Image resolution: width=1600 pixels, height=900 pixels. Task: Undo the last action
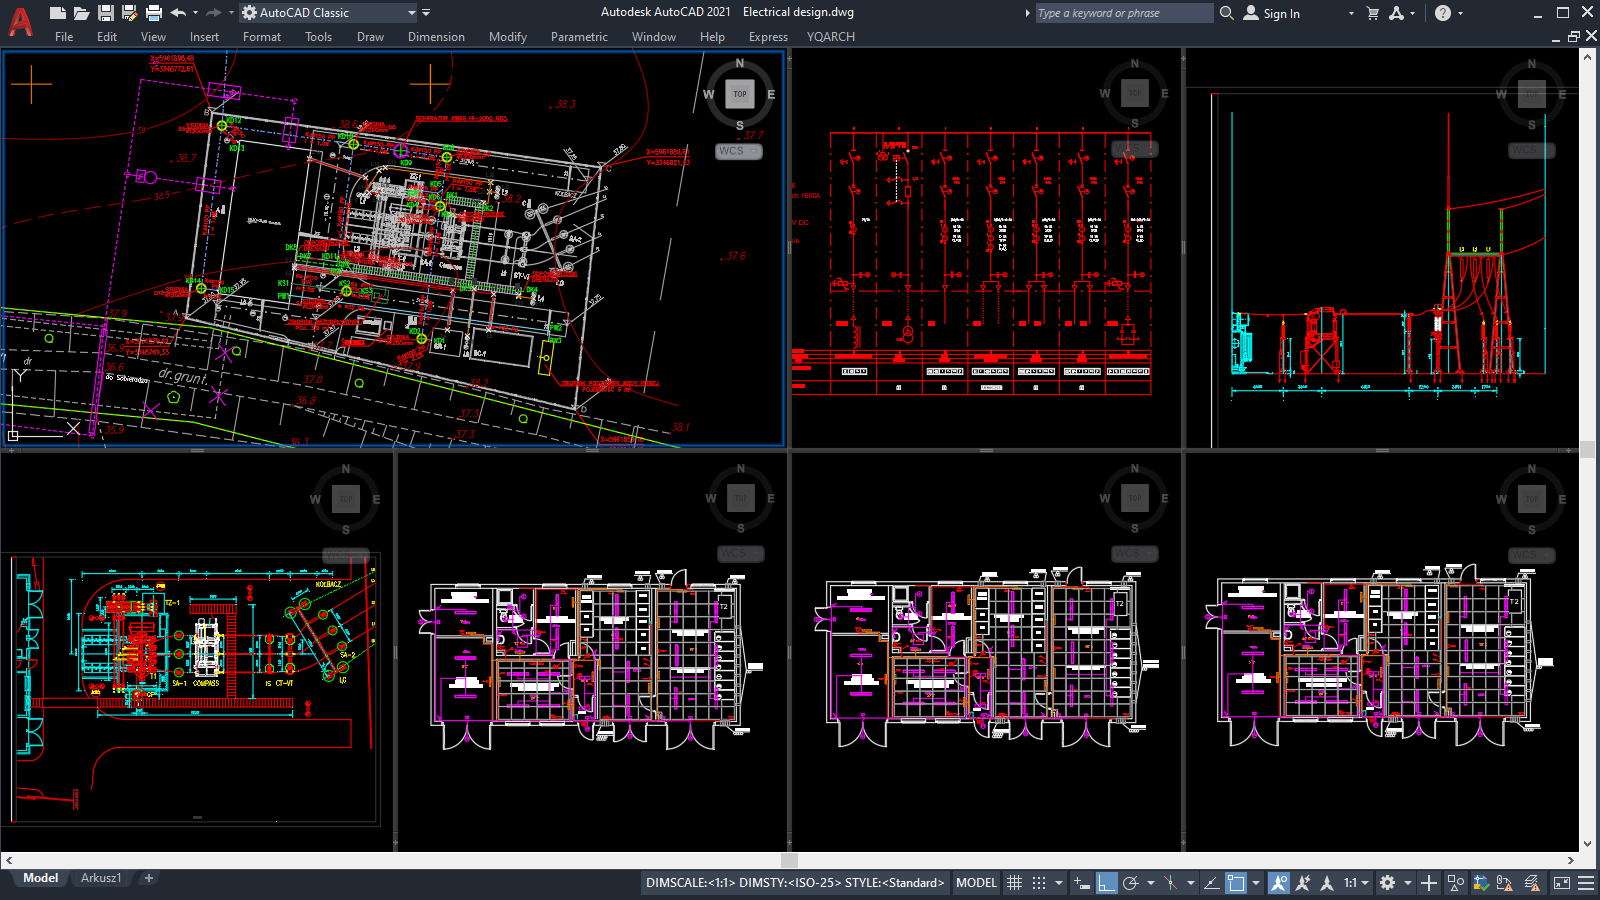pos(177,12)
